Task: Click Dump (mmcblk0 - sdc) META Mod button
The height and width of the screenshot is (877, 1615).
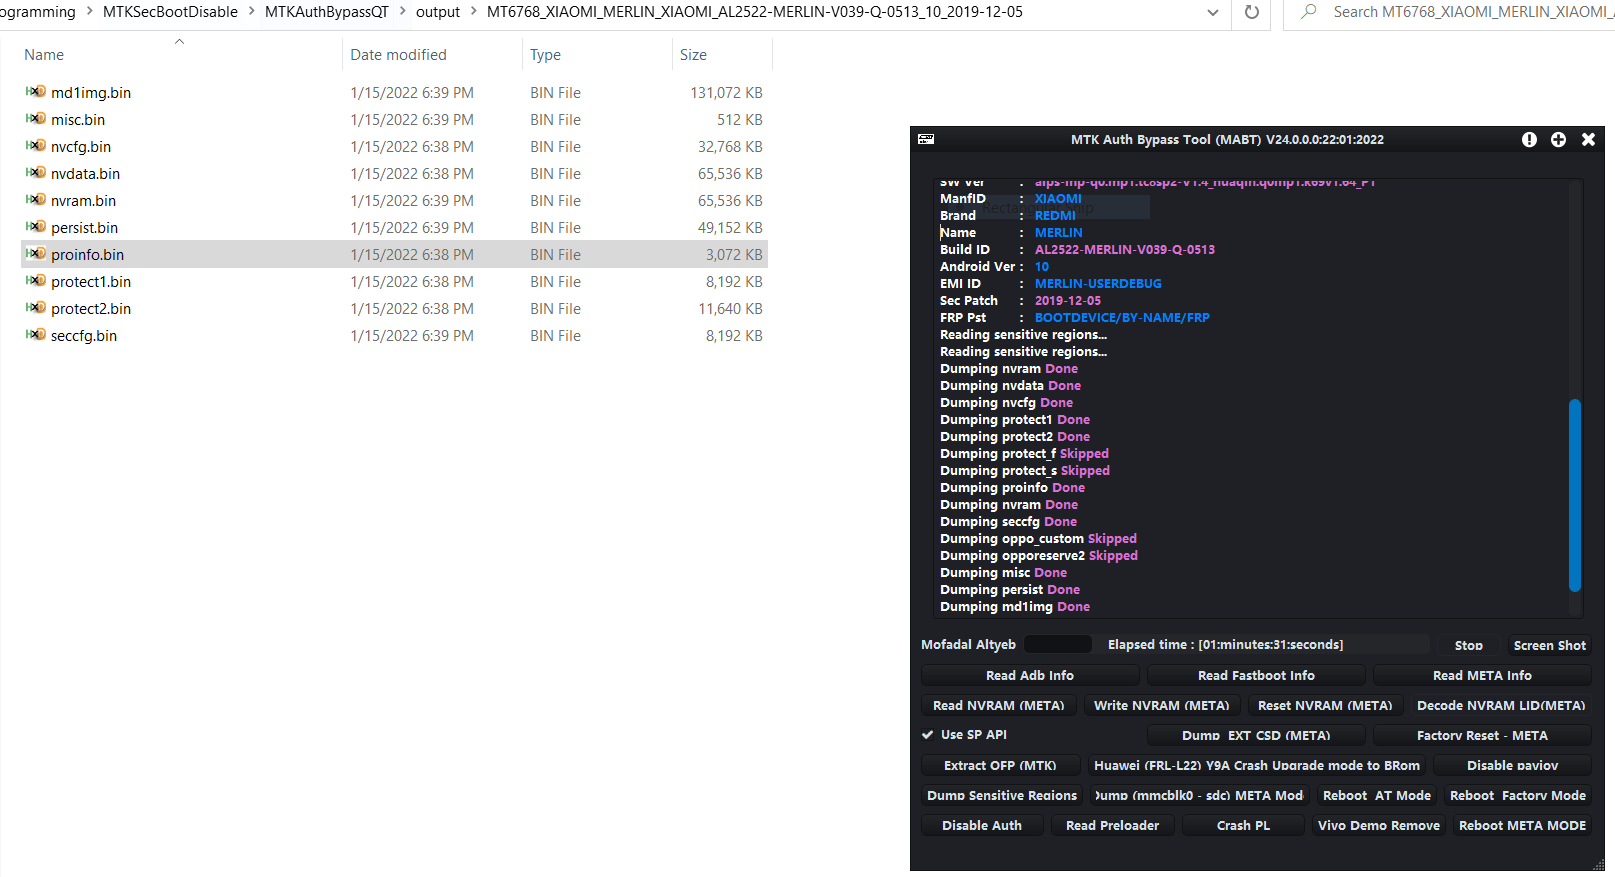Action: pos(1200,796)
